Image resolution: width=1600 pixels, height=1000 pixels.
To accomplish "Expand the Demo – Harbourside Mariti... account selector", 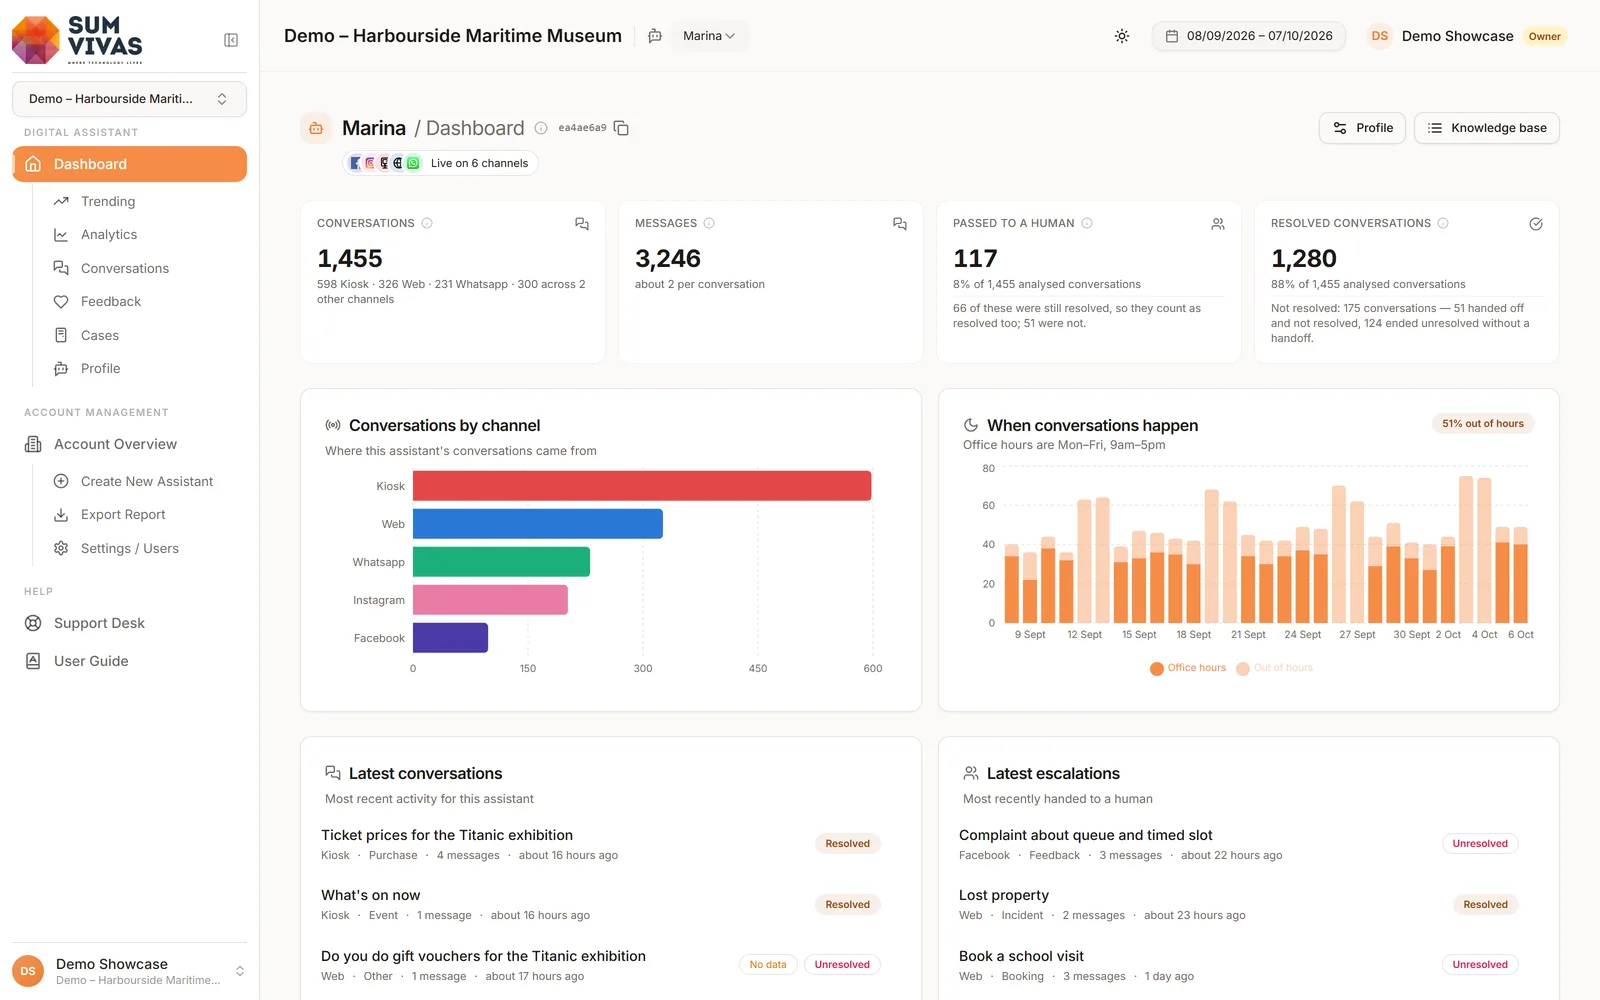I will coord(129,99).
